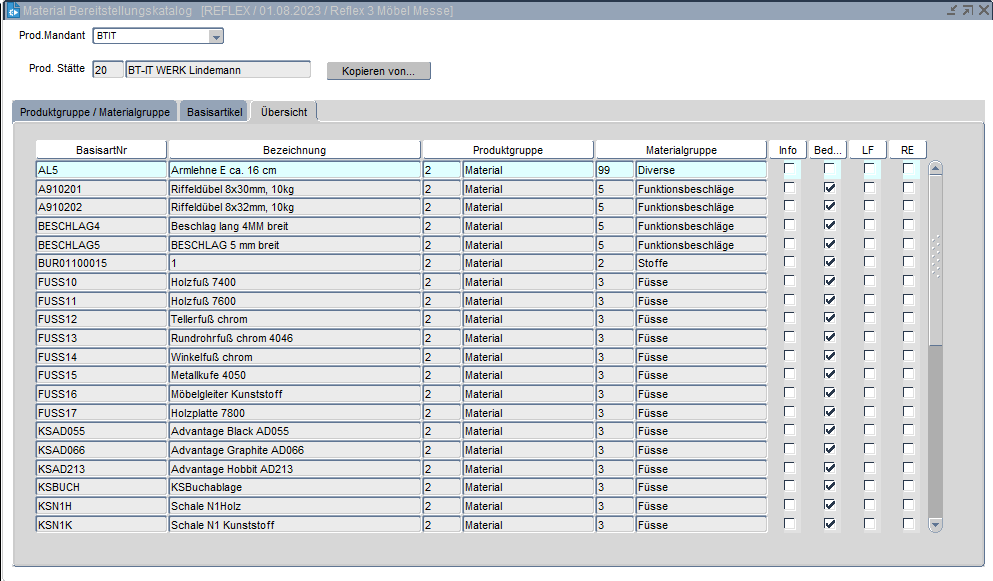Click the window icon in the title bar
This screenshot has width=993, height=581.
[x=13, y=11]
